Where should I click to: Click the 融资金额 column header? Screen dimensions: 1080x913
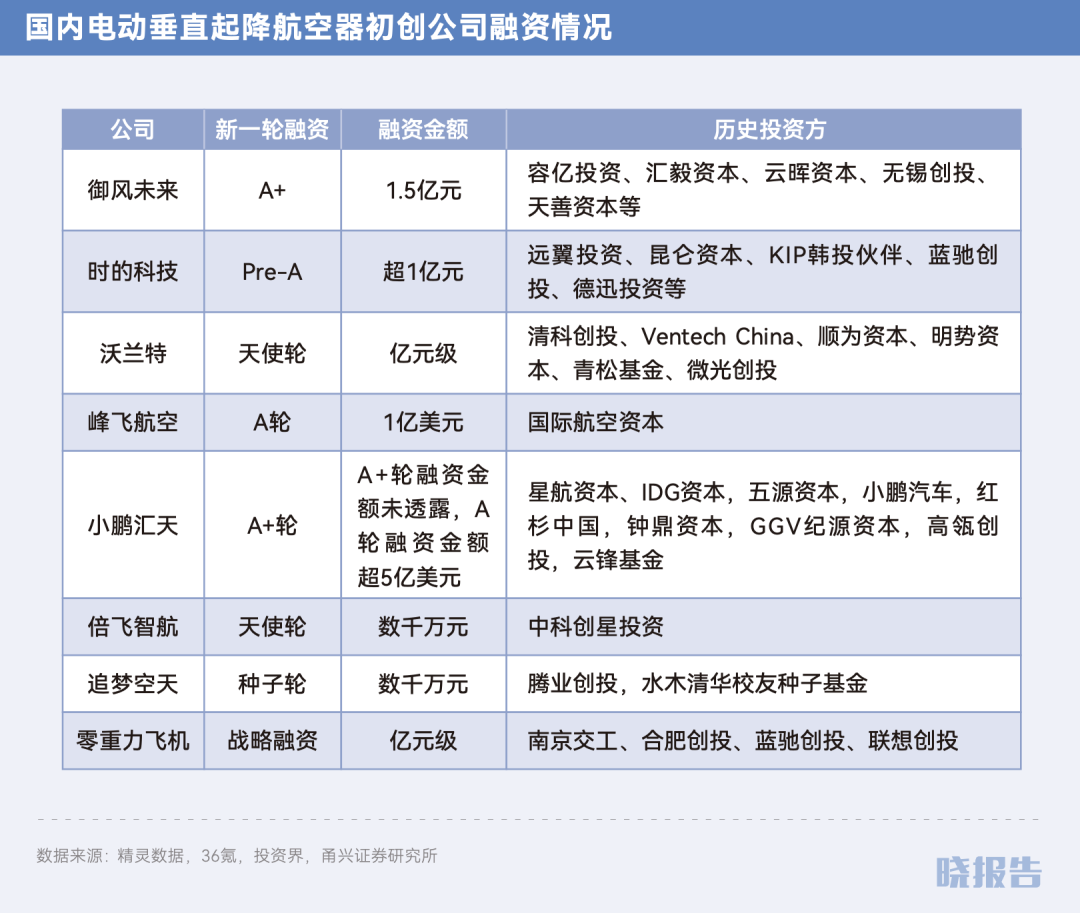tap(423, 130)
